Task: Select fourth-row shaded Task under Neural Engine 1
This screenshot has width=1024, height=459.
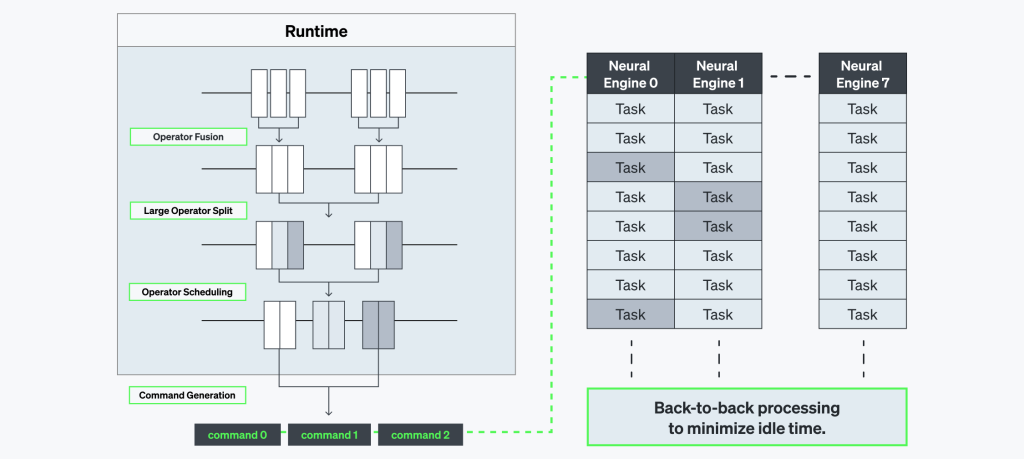Action: click(718, 197)
